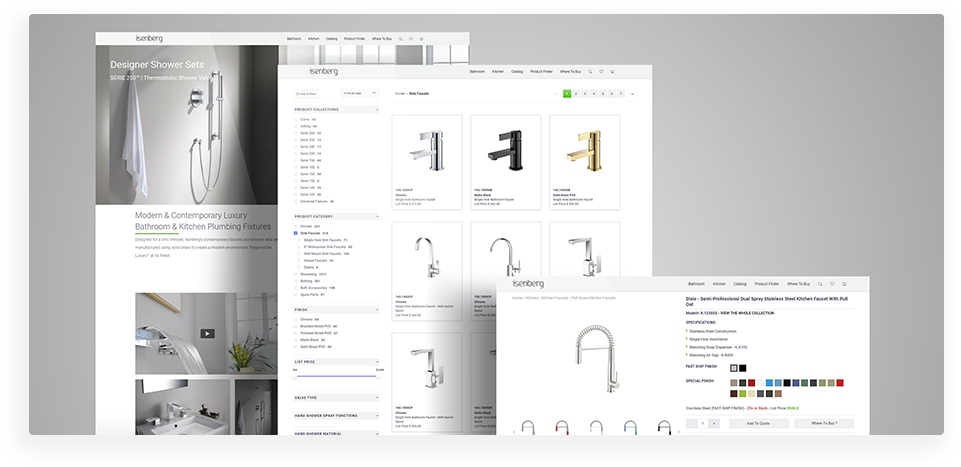This screenshot has height=467, width=961.
Task: Check the Curve collection filter
Action: (x=296, y=120)
